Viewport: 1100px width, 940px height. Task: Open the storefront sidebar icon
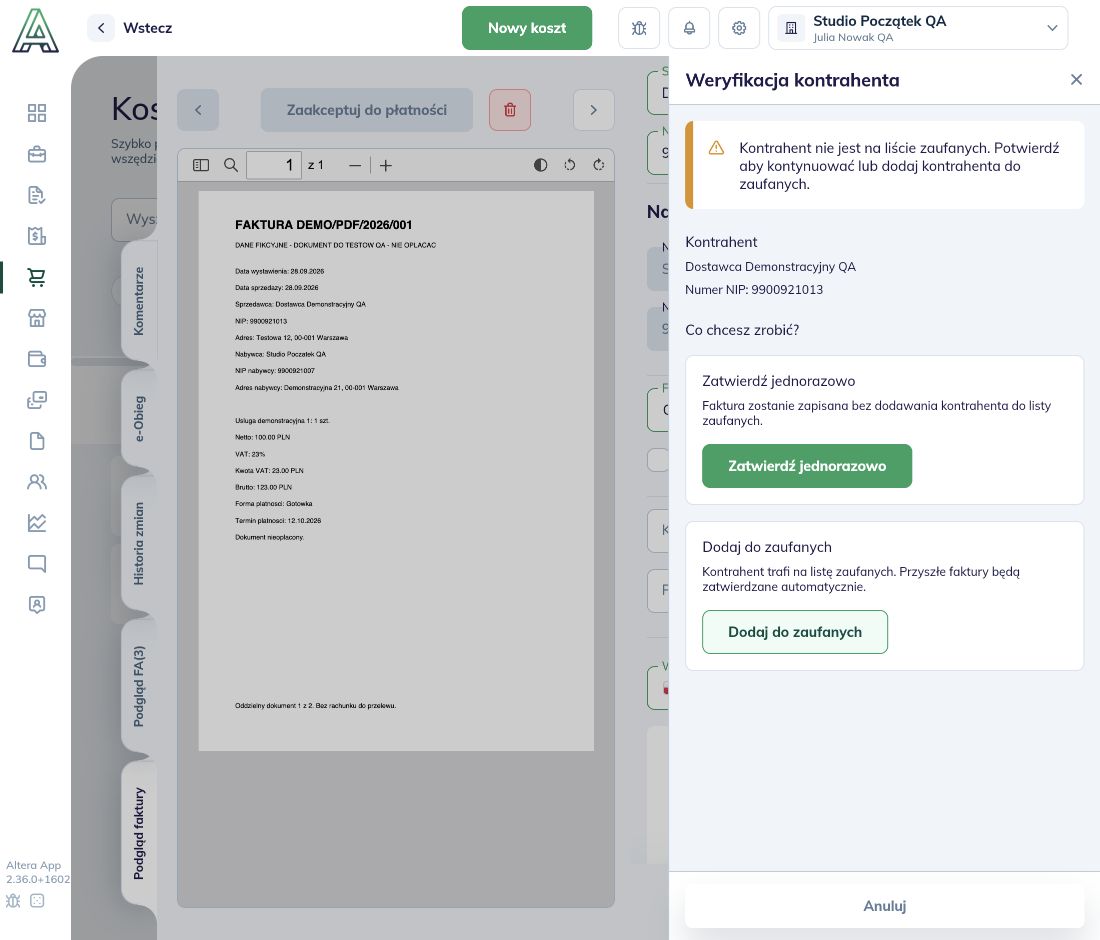[x=36, y=318]
